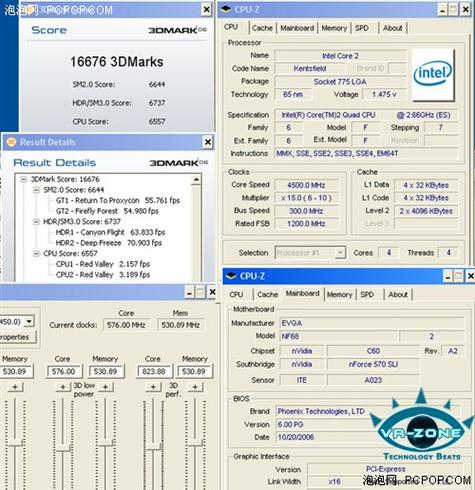Select HDR1 - Canyon Flight result row
The height and width of the screenshot is (490, 475).
tap(110, 232)
